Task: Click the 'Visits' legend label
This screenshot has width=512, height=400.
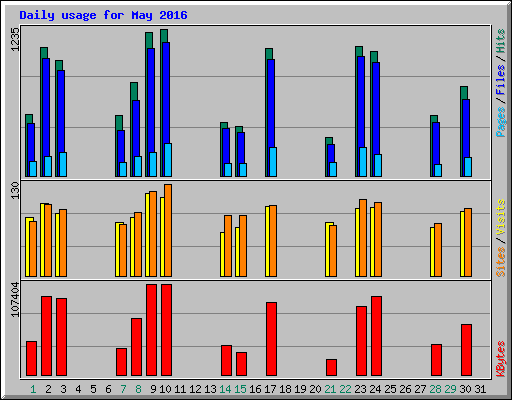Action: pyautogui.click(x=501, y=218)
